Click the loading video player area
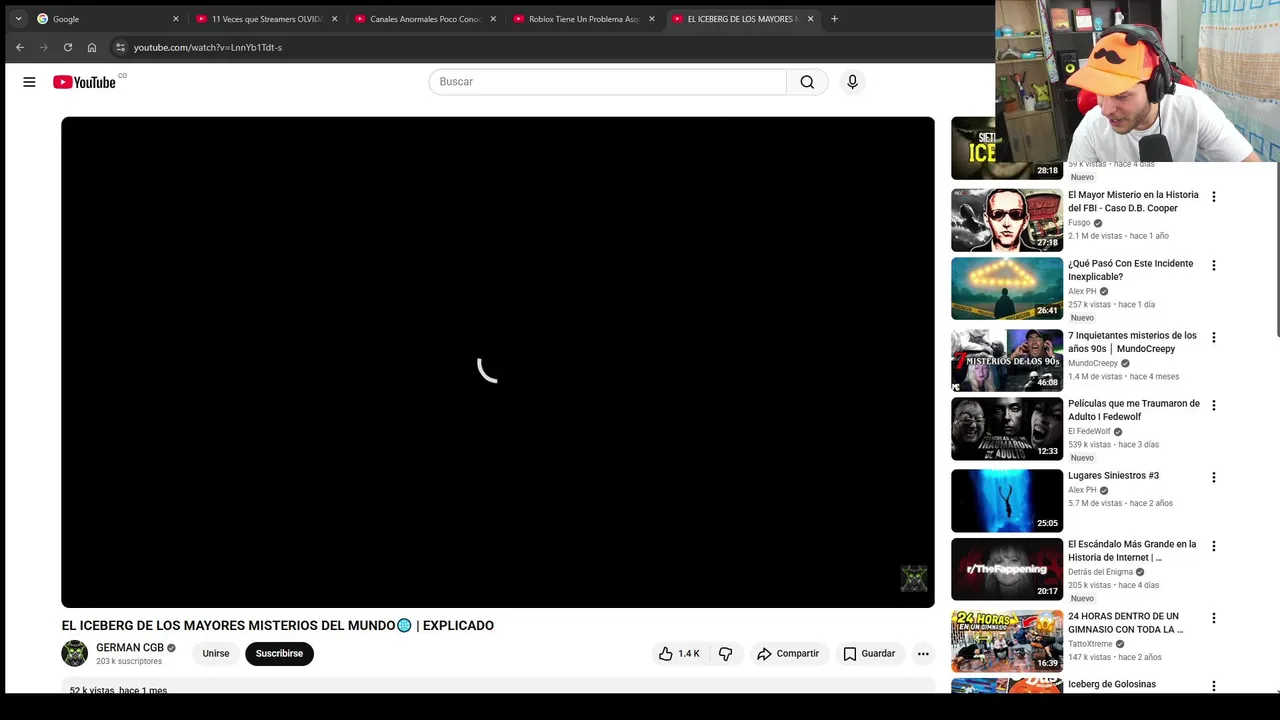 click(498, 362)
